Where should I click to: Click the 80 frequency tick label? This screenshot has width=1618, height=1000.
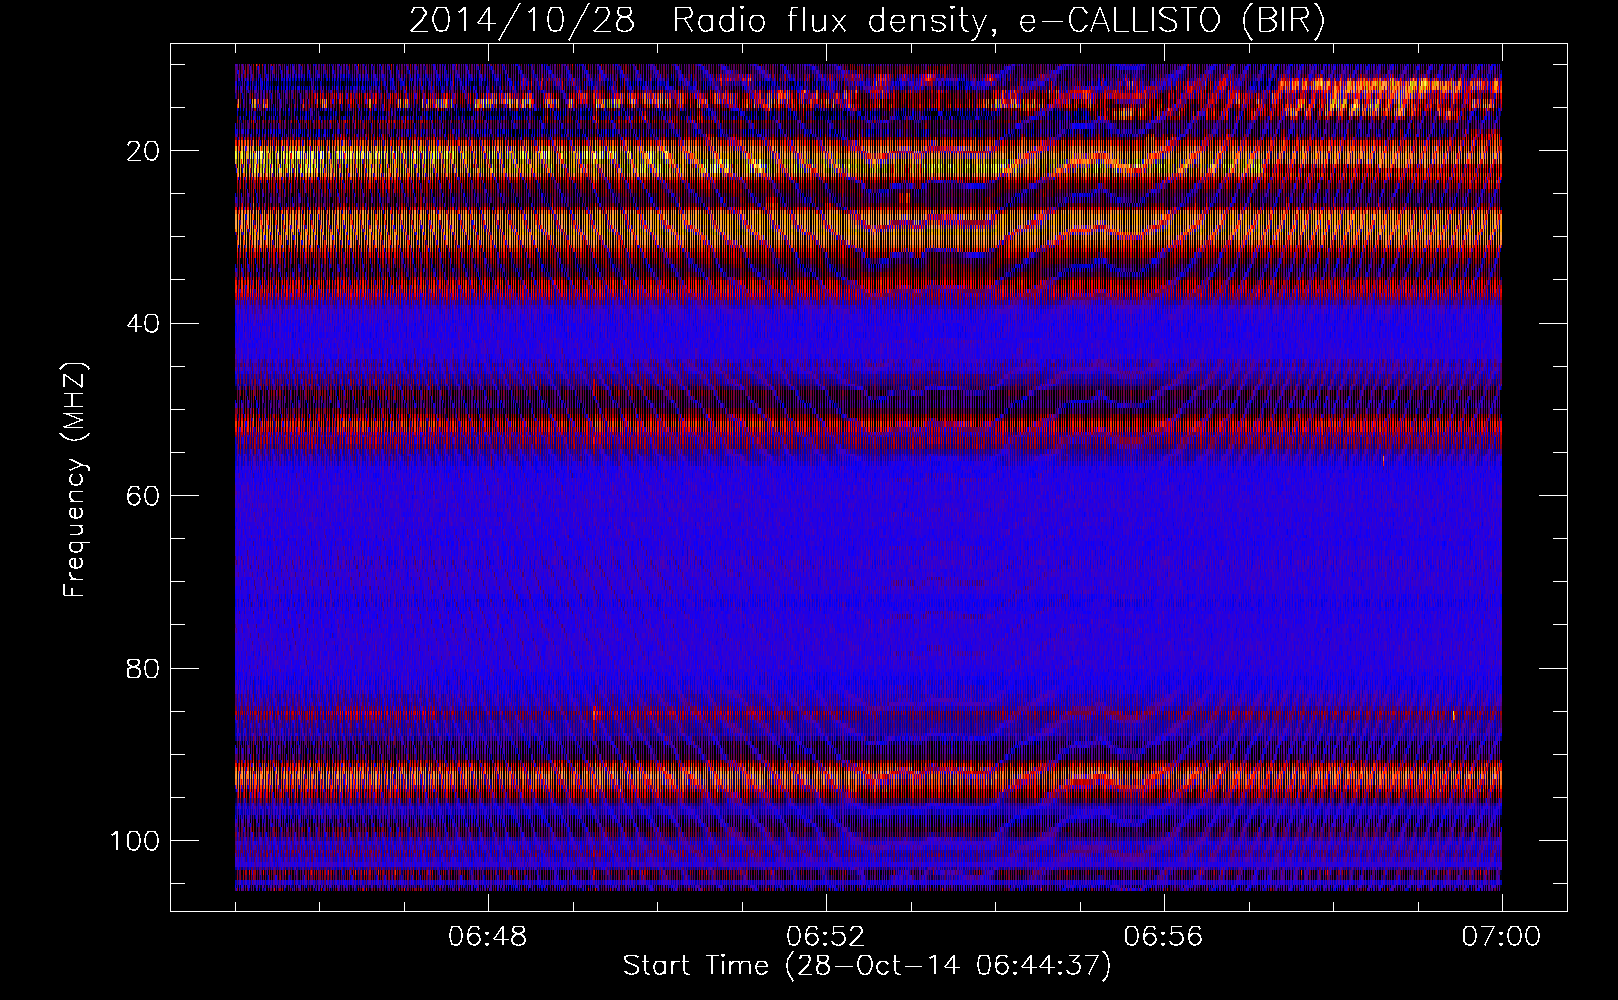pos(144,668)
